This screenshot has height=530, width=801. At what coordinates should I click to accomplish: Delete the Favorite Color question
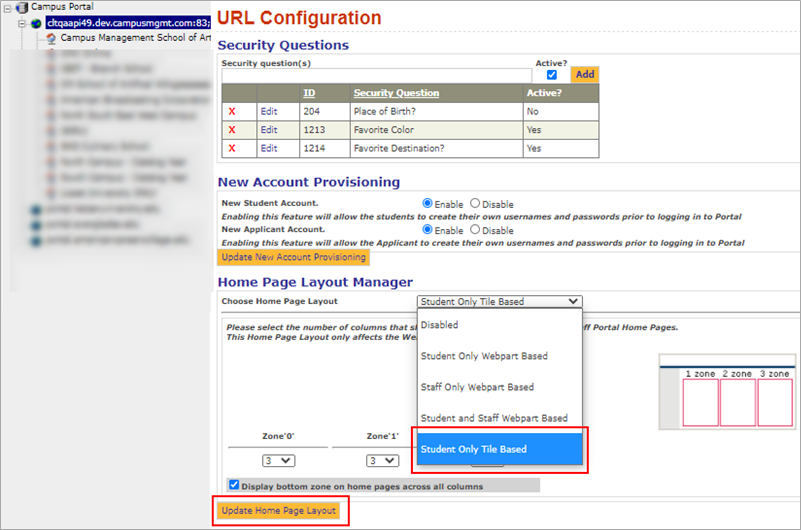pyautogui.click(x=232, y=130)
